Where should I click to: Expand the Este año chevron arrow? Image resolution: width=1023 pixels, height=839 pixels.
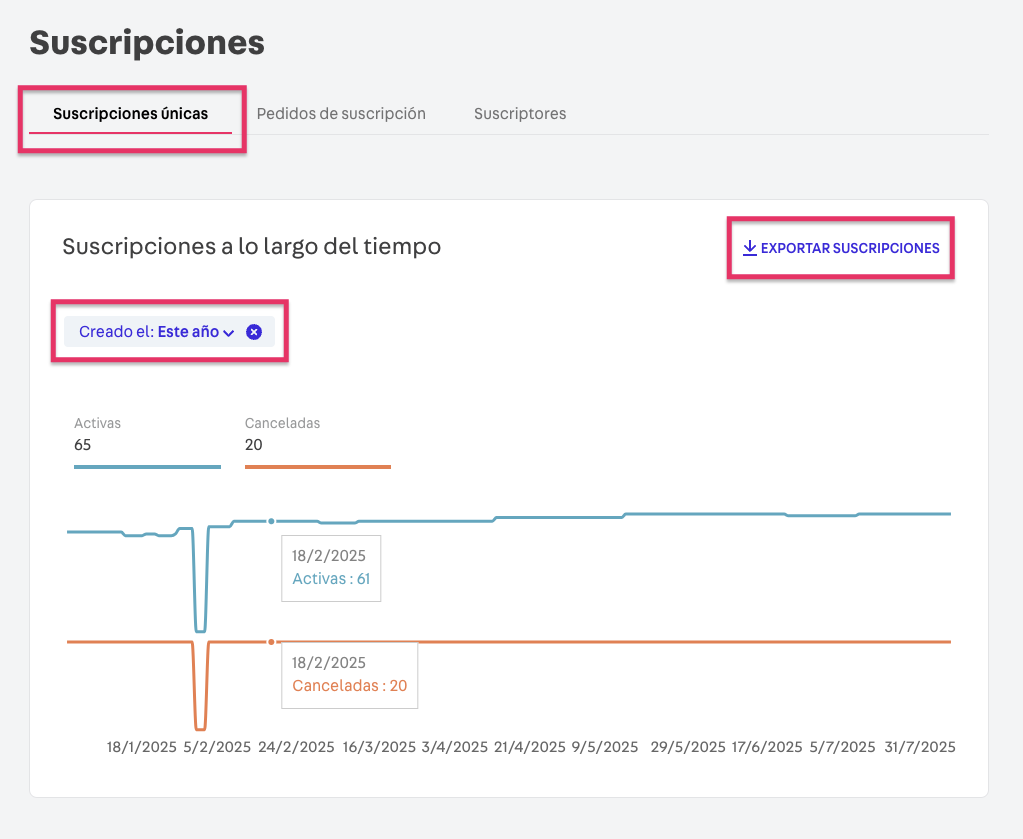pyautogui.click(x=228, y=333)
